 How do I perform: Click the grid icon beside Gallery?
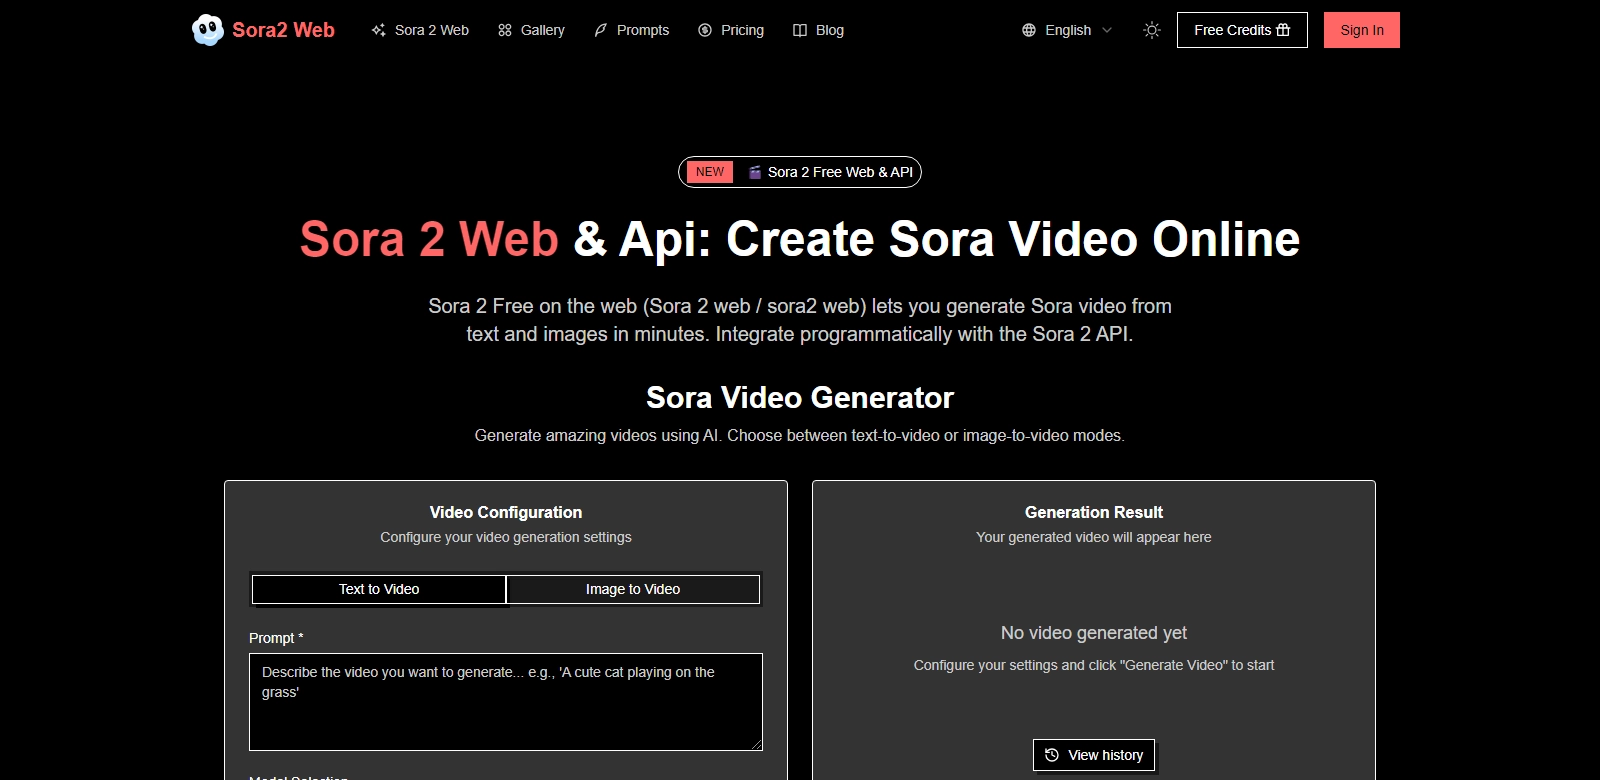(x=505, y=30)
